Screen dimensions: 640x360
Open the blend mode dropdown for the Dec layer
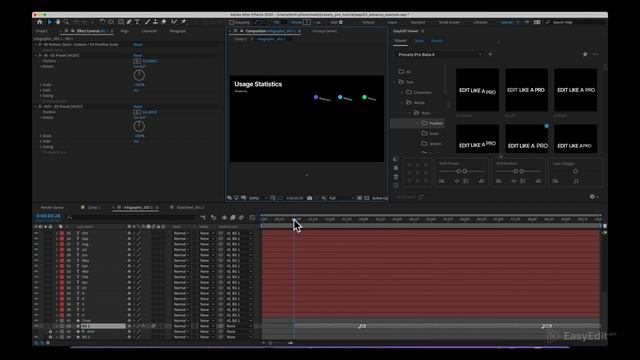[x=182, y=233]
